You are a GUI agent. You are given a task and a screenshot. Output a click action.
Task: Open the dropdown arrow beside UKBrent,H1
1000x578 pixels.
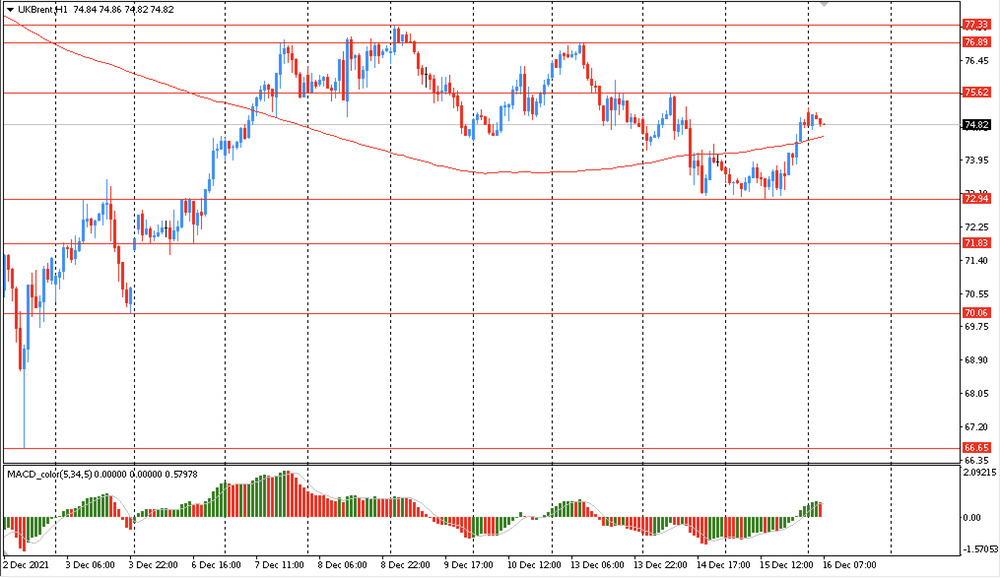point(9,9)
